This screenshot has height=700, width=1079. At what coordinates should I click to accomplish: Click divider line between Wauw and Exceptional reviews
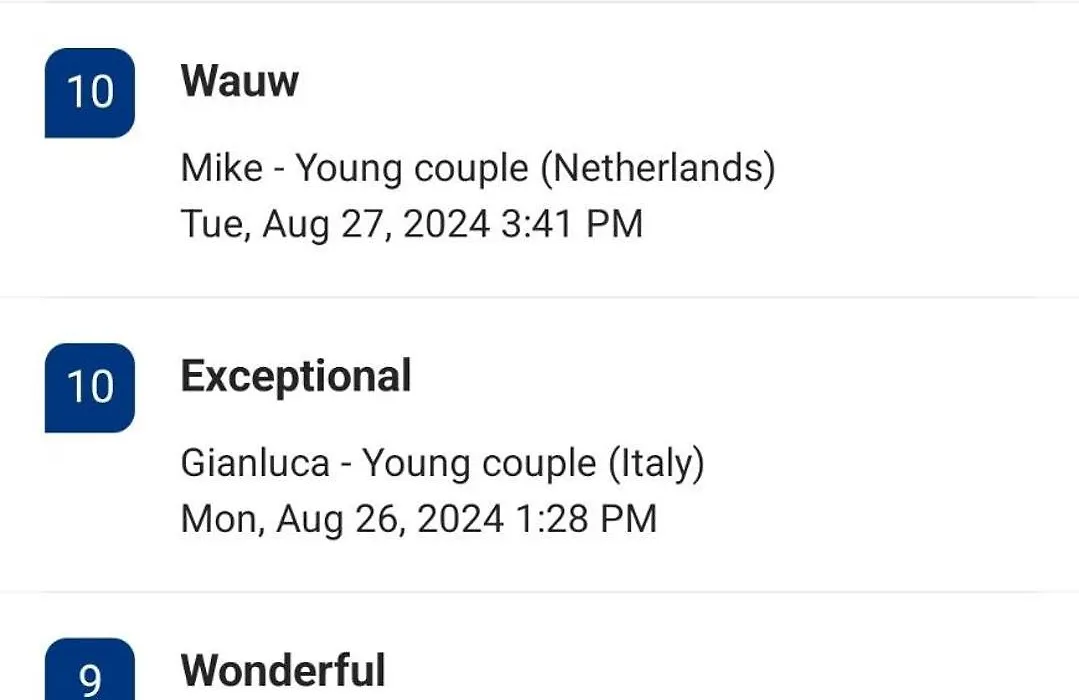540,297
